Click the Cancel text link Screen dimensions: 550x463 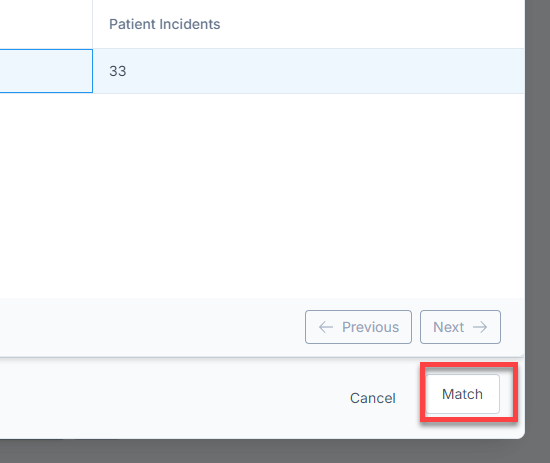(x=373, y=398)
